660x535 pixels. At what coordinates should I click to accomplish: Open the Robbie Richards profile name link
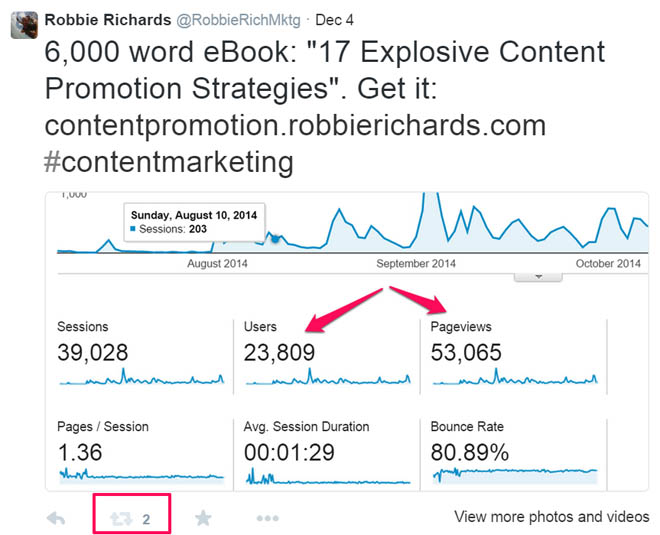109,18
